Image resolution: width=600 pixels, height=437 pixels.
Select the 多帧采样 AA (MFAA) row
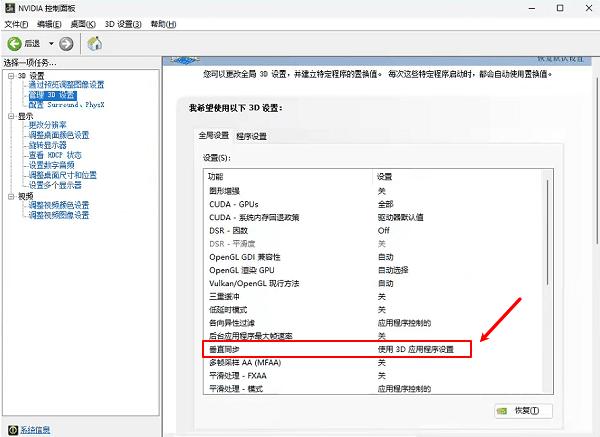[374, 362]
